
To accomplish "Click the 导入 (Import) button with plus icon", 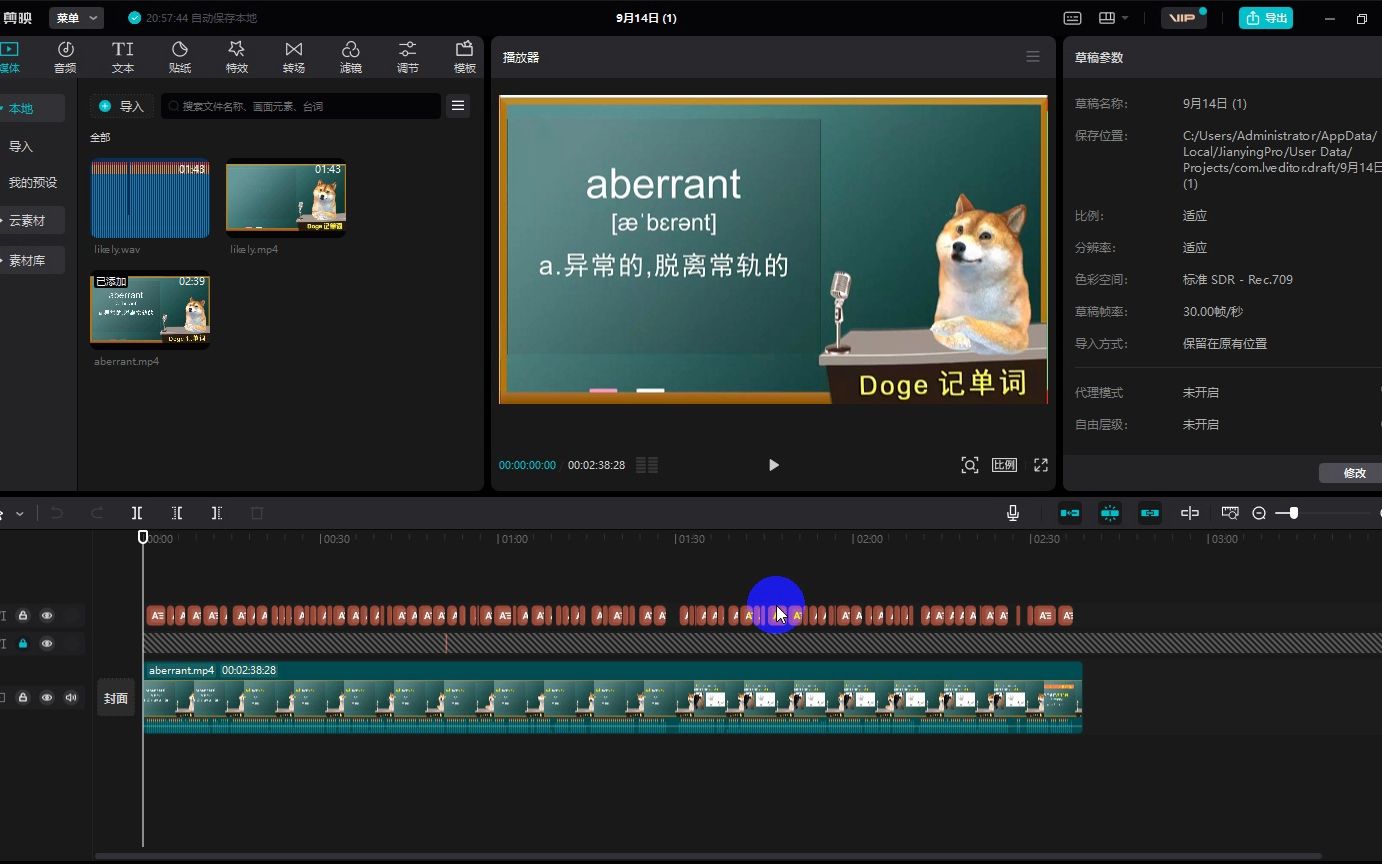I will click(122, 106).
